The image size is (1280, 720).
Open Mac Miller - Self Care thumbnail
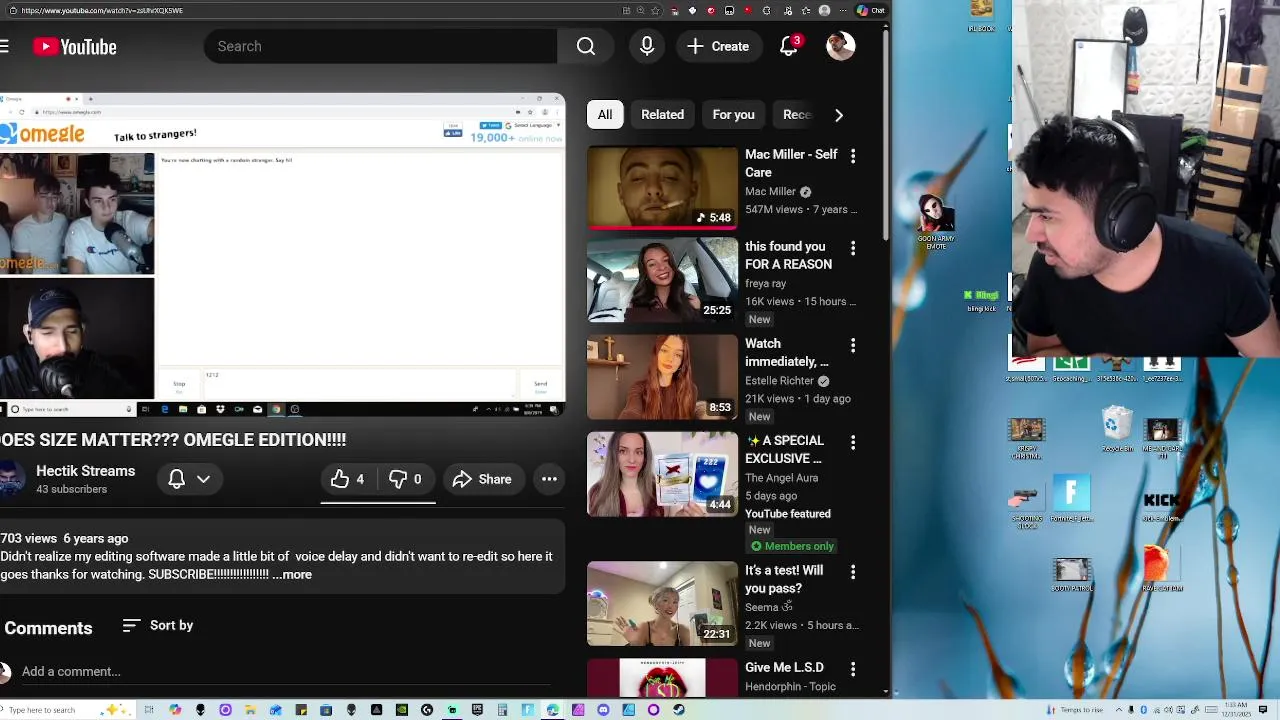pos(662,188)
